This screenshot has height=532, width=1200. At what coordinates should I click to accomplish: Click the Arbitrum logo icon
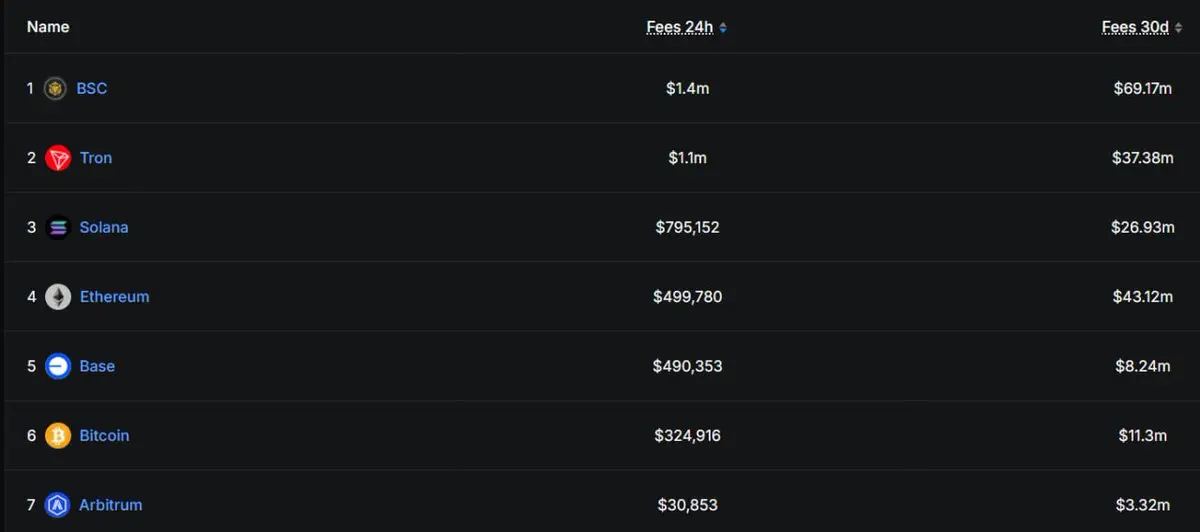[58, 505]
